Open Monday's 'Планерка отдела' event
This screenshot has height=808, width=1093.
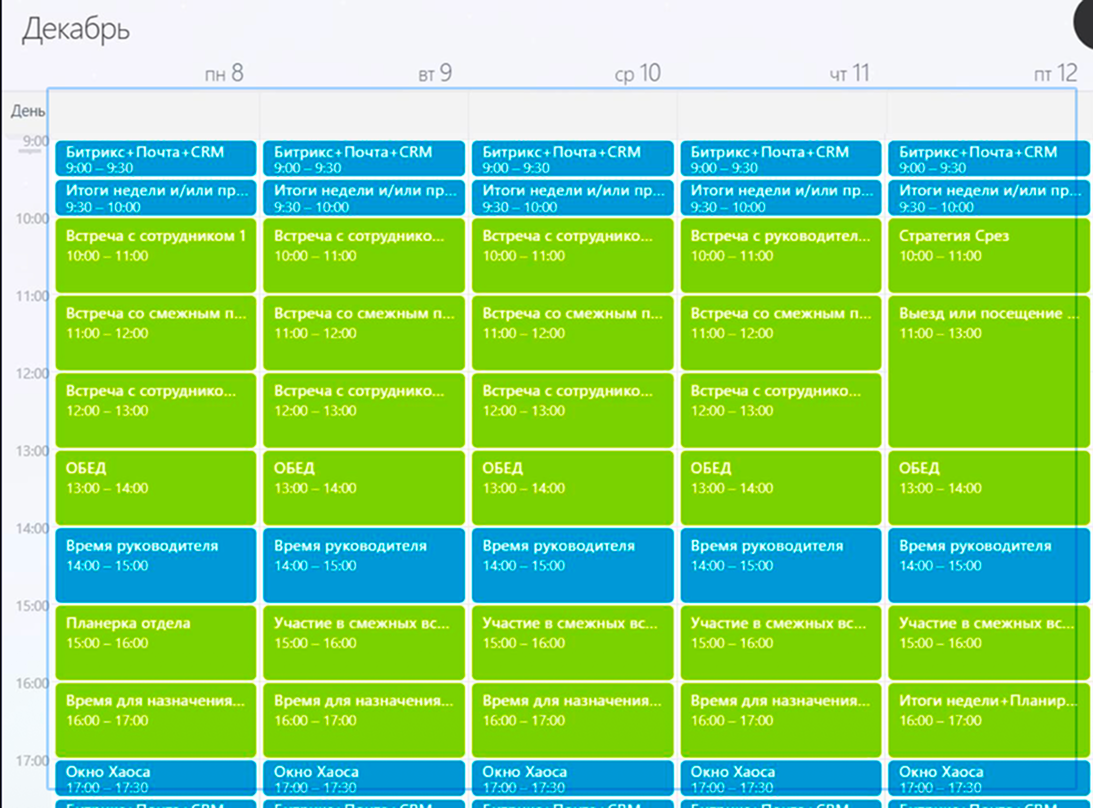[155, 642]
